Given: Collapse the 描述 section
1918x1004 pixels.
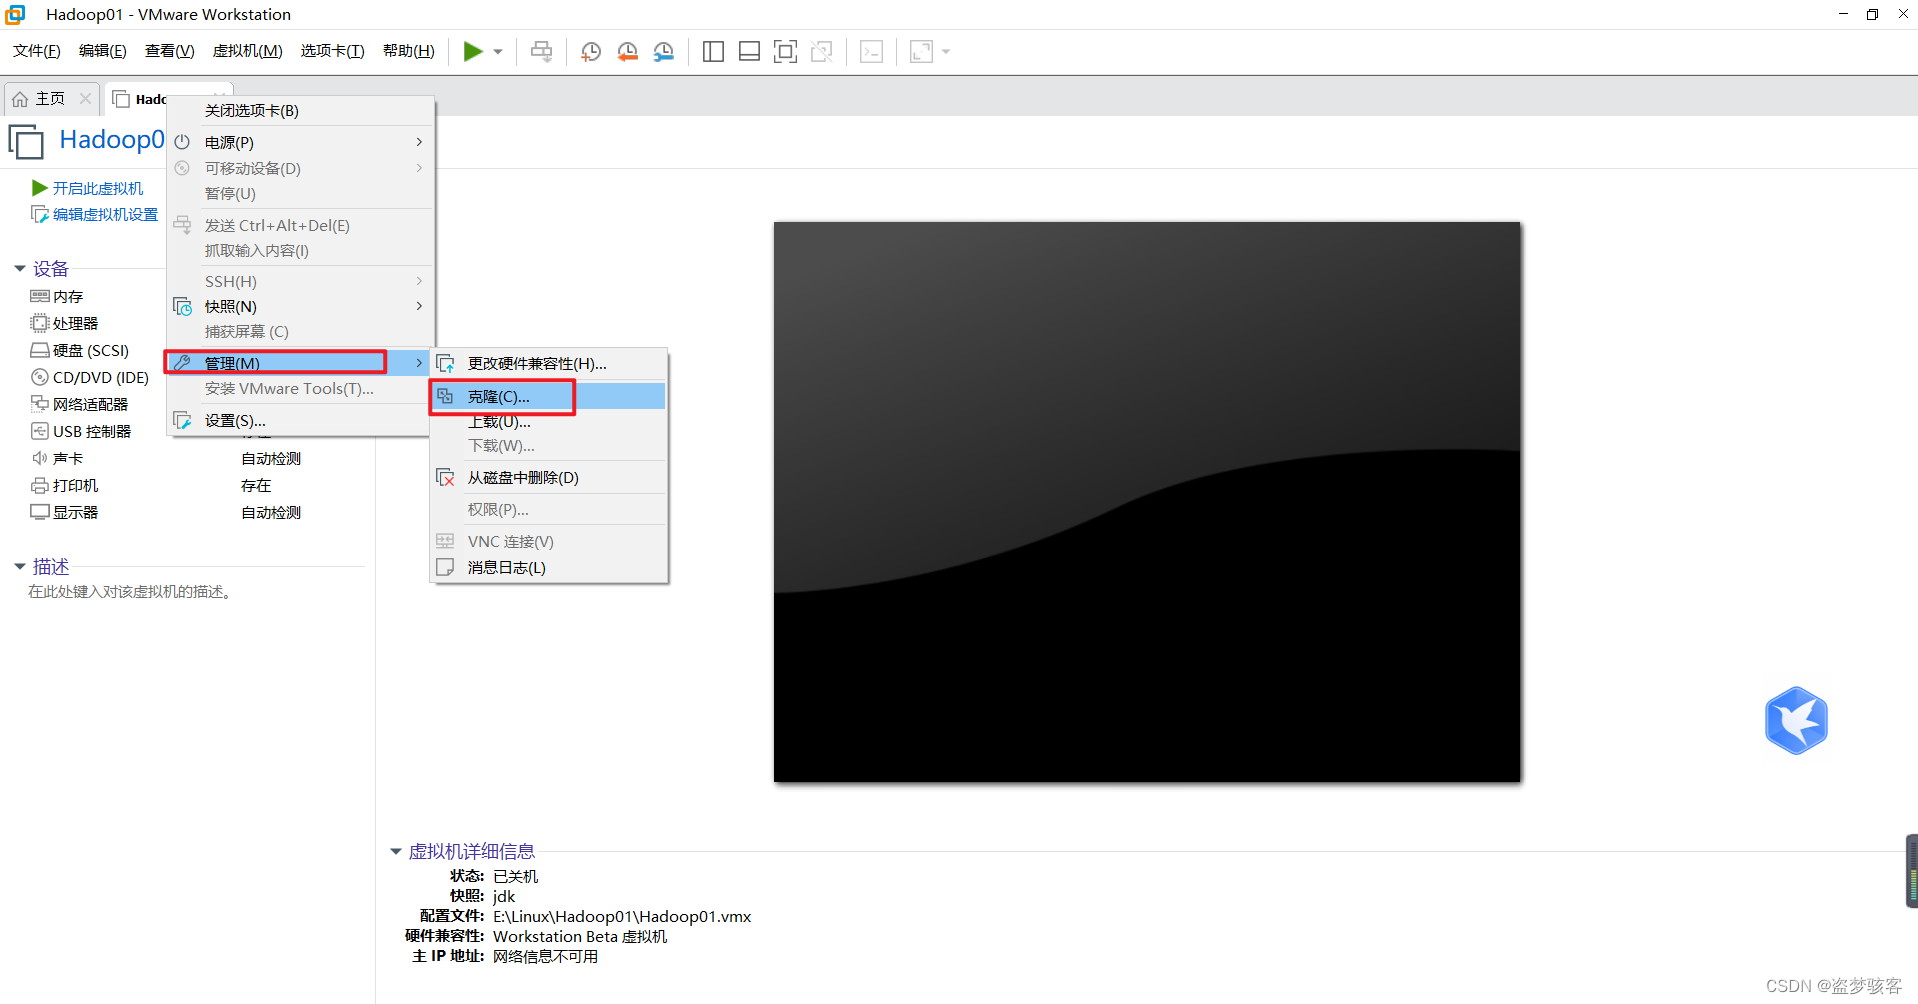Looking at the screenshot, I should [x=20, y=566].
